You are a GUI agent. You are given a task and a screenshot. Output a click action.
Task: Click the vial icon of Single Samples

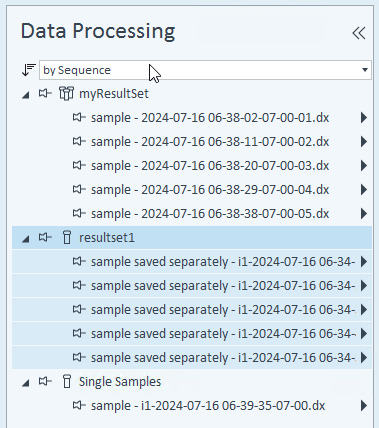click(x=67, y=382)
